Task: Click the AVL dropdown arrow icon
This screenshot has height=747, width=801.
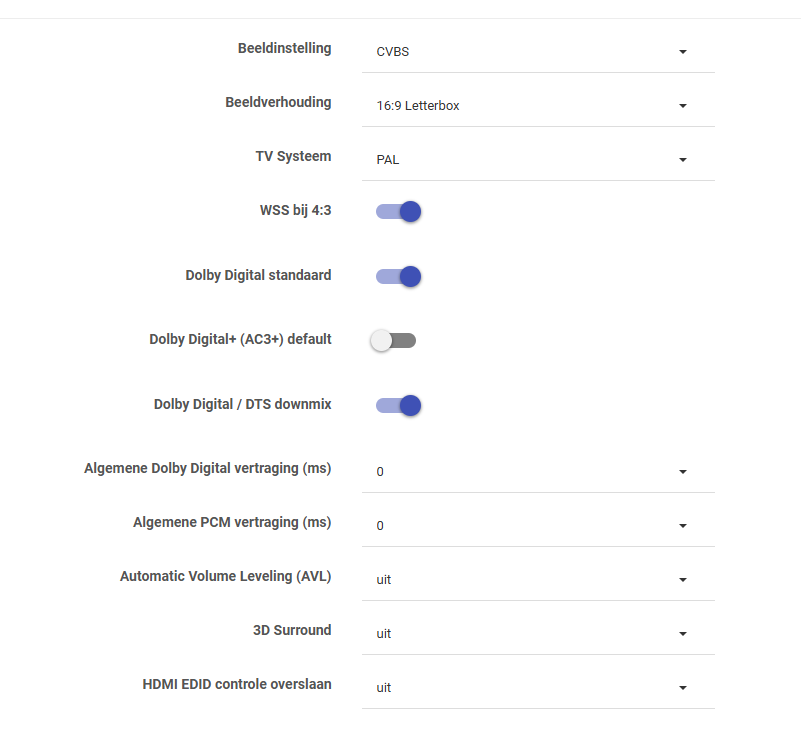Action: point(682,580)
